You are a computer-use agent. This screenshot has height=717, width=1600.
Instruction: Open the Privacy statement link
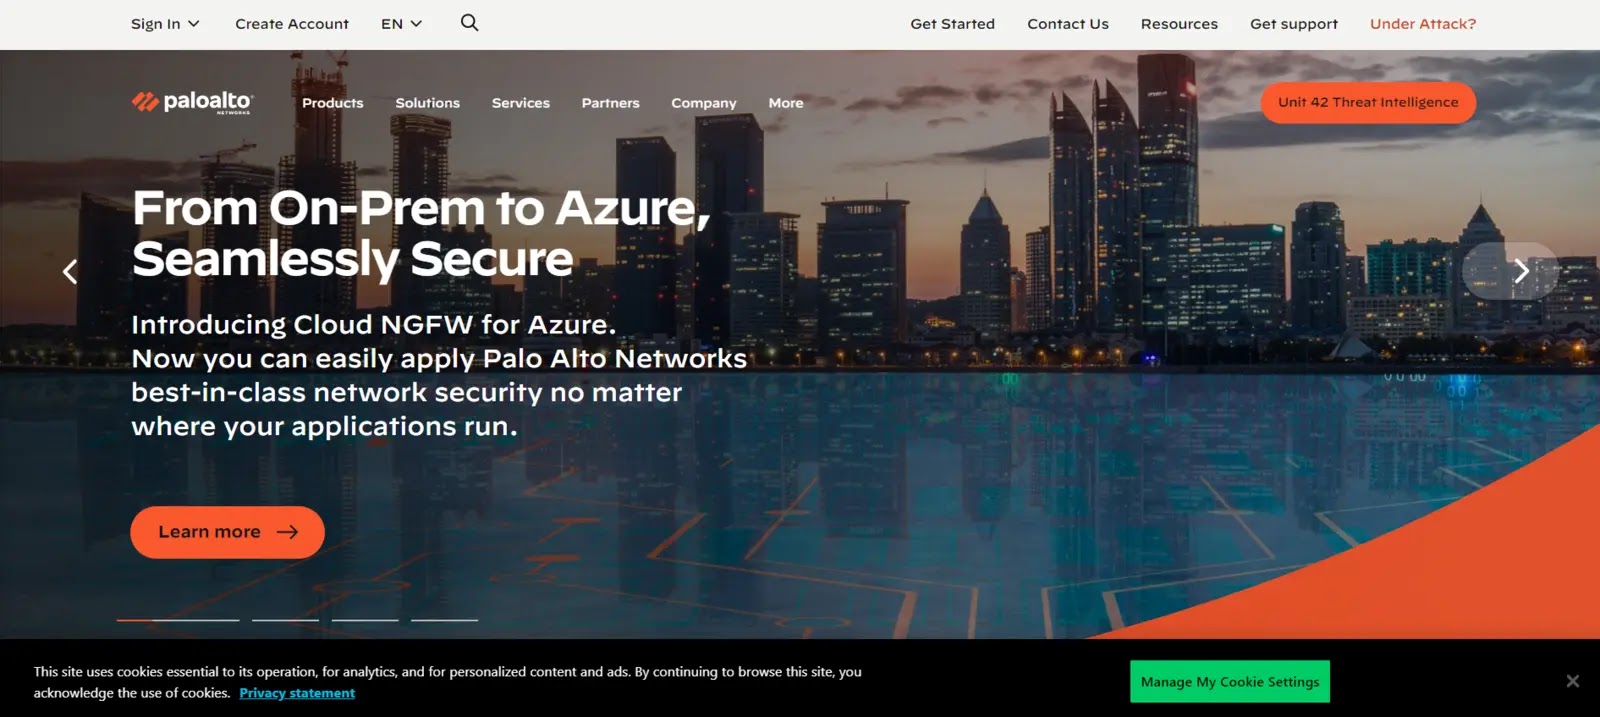pos(297,693)
